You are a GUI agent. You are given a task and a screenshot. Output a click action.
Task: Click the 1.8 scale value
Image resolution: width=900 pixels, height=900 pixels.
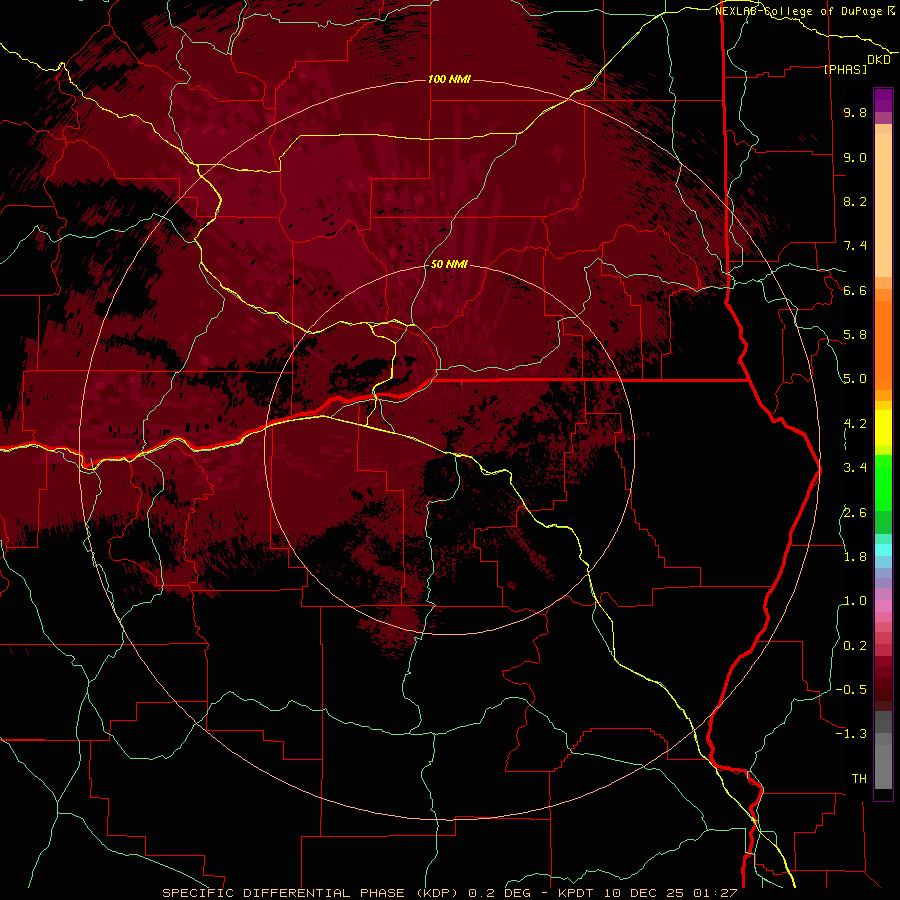[x=855, y=557]
